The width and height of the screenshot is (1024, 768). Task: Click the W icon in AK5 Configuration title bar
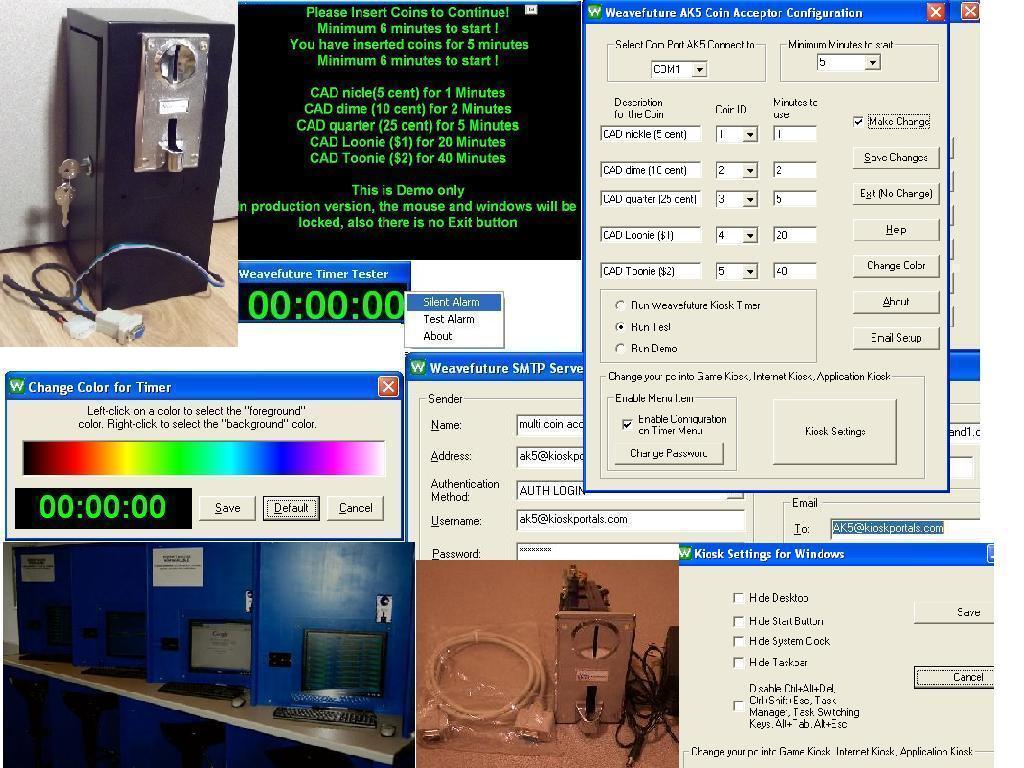point(595,13)
